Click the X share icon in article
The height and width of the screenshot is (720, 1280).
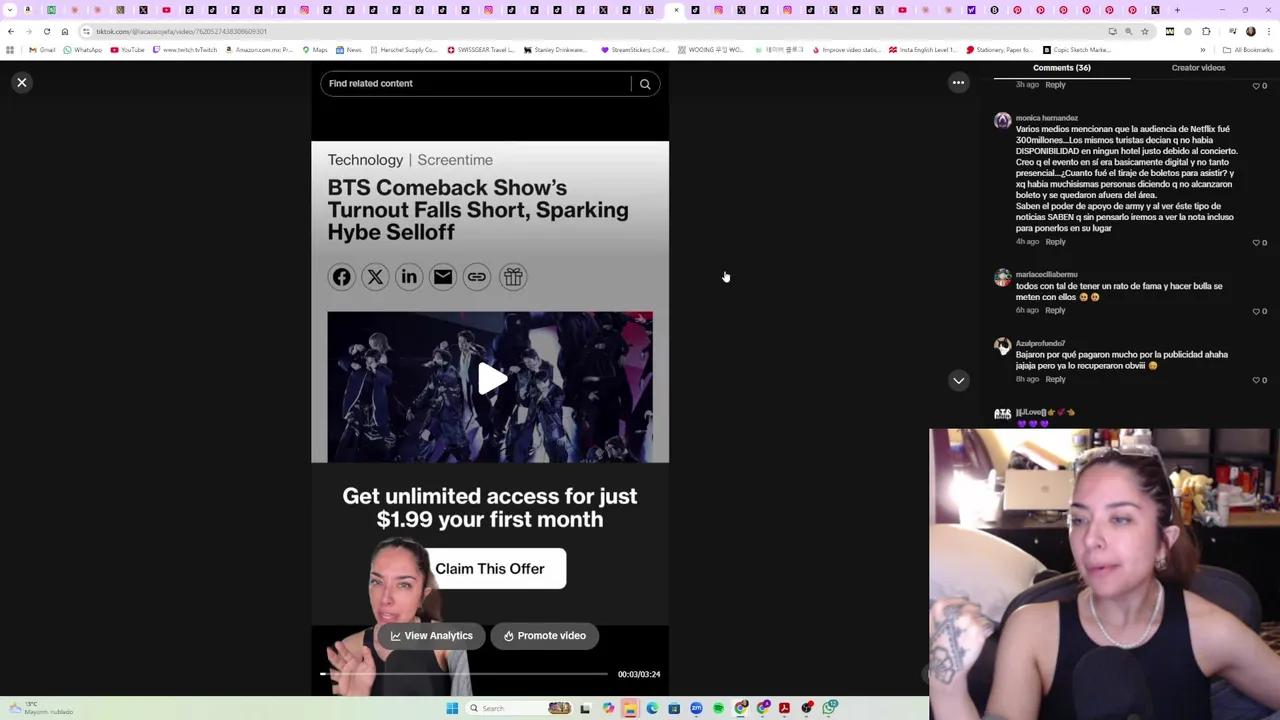(x=375, y=277)
